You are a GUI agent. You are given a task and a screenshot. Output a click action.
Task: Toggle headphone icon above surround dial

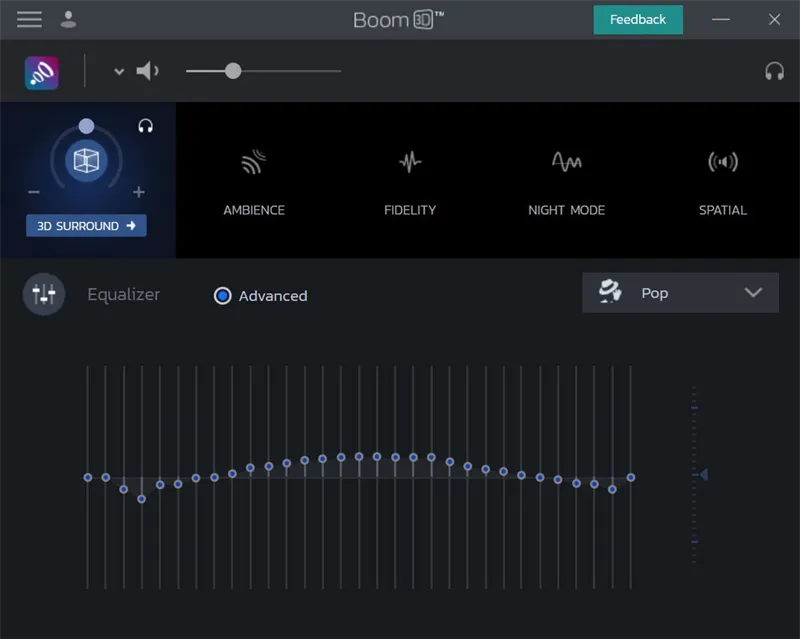point(146,126)
